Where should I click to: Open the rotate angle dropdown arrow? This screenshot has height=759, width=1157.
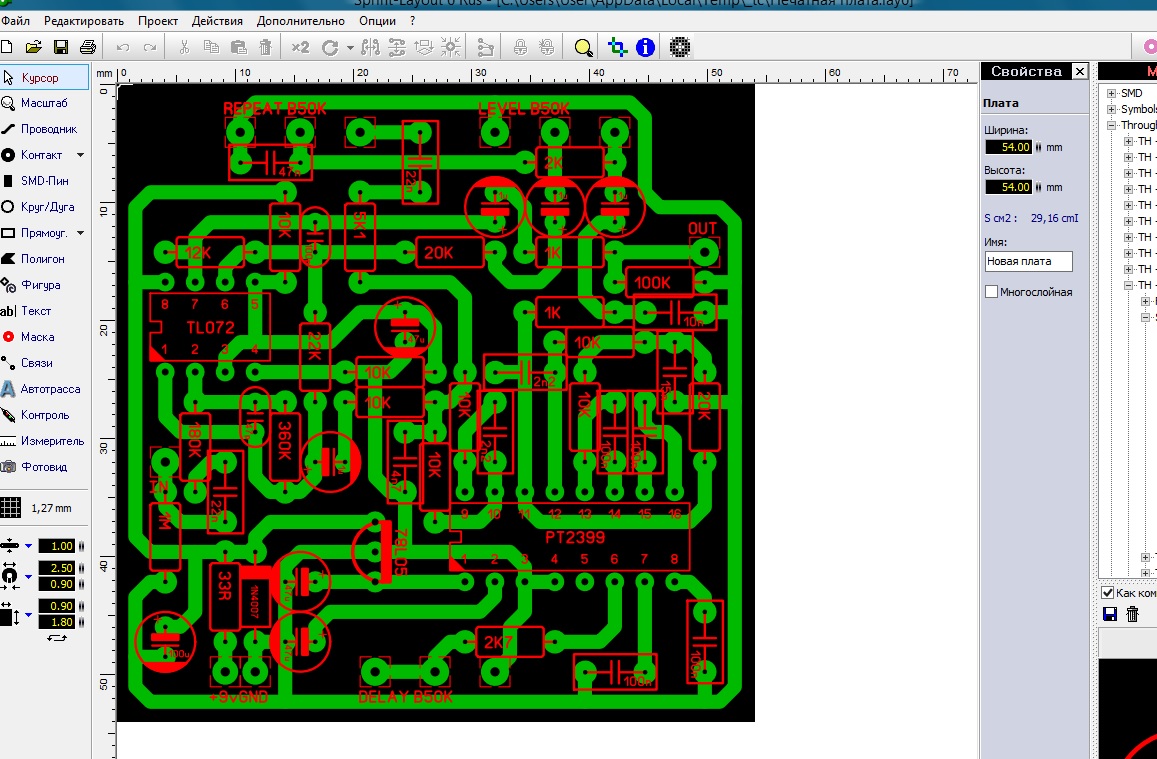[350, 48]
